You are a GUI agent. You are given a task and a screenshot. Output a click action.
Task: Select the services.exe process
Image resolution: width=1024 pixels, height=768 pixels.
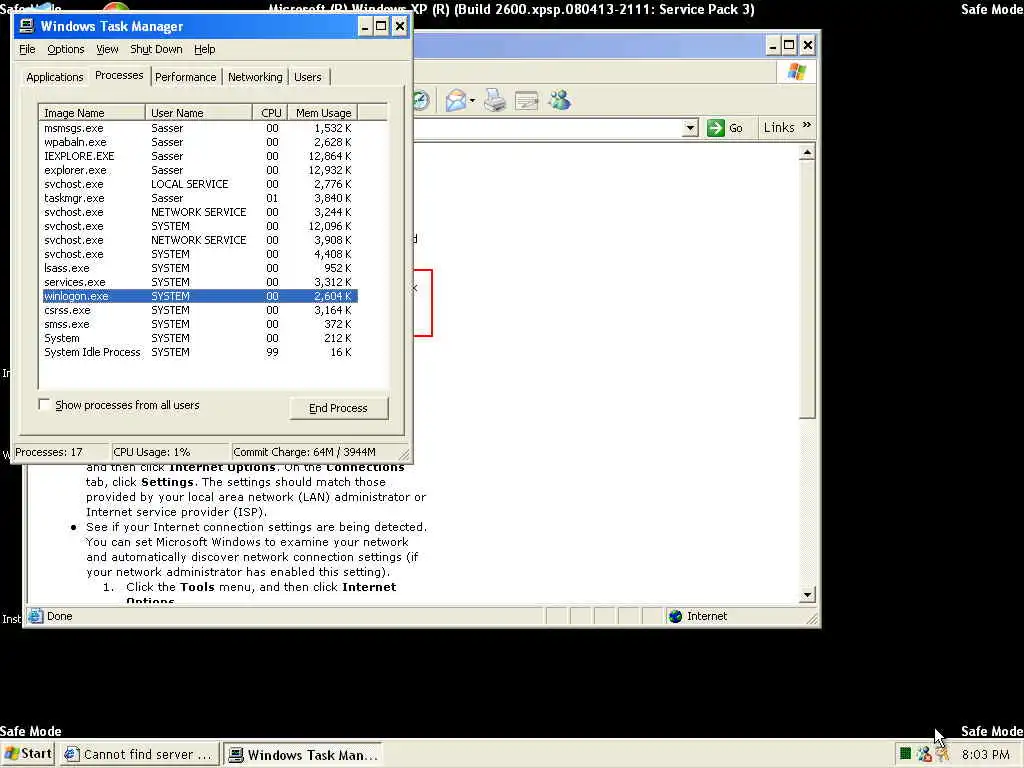click(x=199, y=282)
